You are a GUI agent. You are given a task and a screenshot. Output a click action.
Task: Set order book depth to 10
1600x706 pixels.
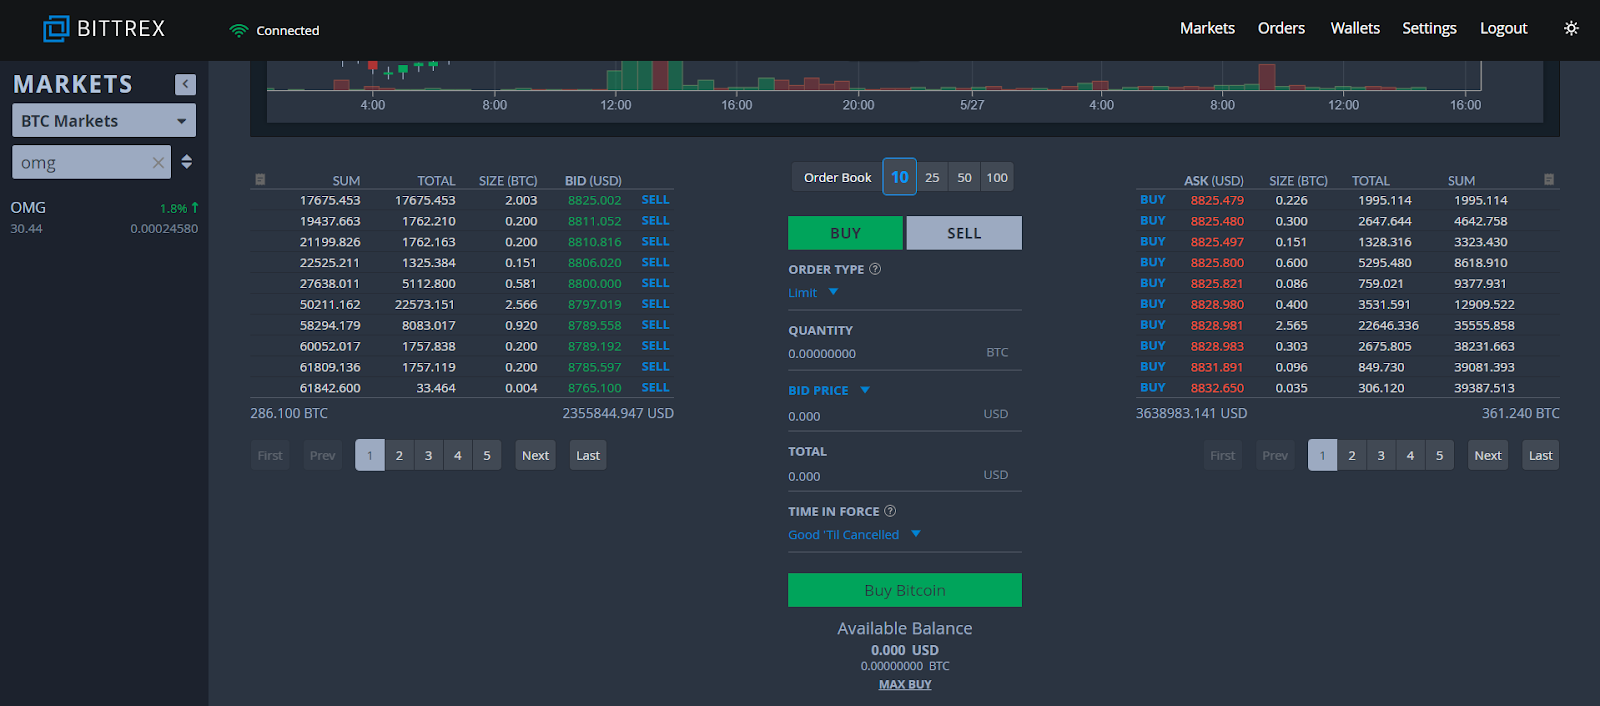[900, 177]
